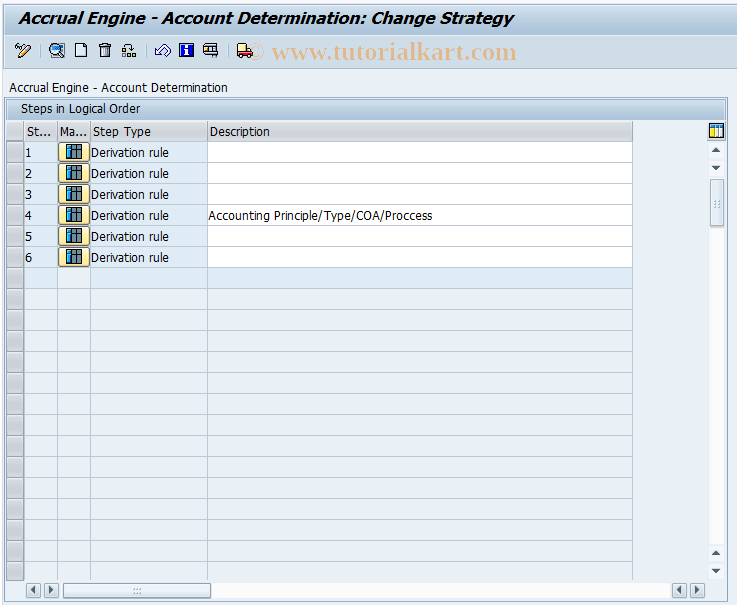
Task: Click the bottom down arrow of the vertical scrollbar
Action: tap(716, 571)
